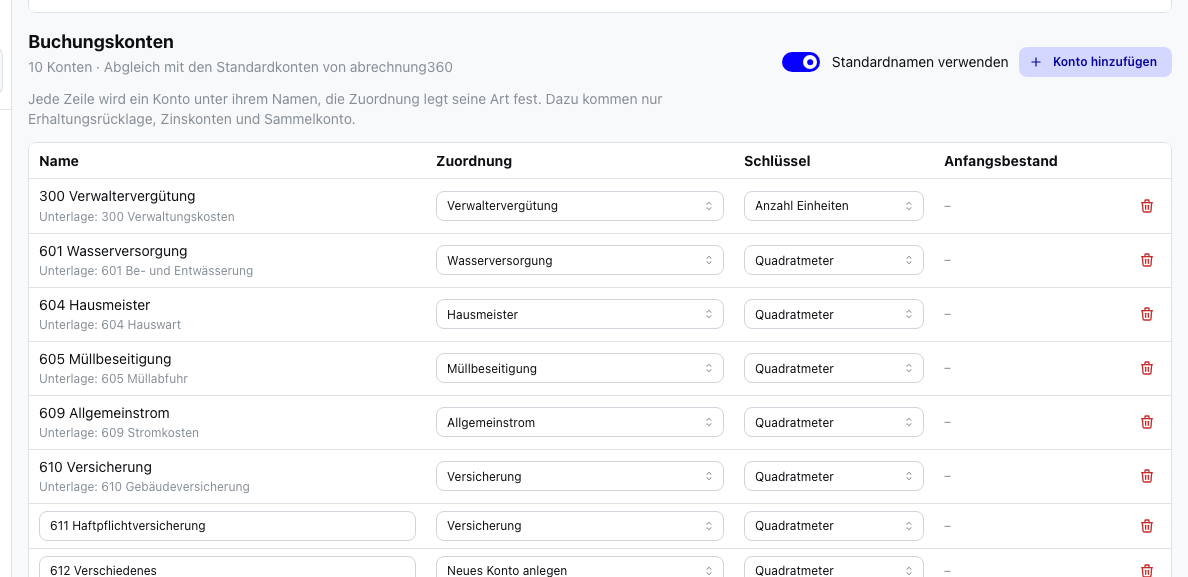Open the Neues Konto anlegen dropdown
This screenshot has width=1188, height=577.
coord(580,567)
